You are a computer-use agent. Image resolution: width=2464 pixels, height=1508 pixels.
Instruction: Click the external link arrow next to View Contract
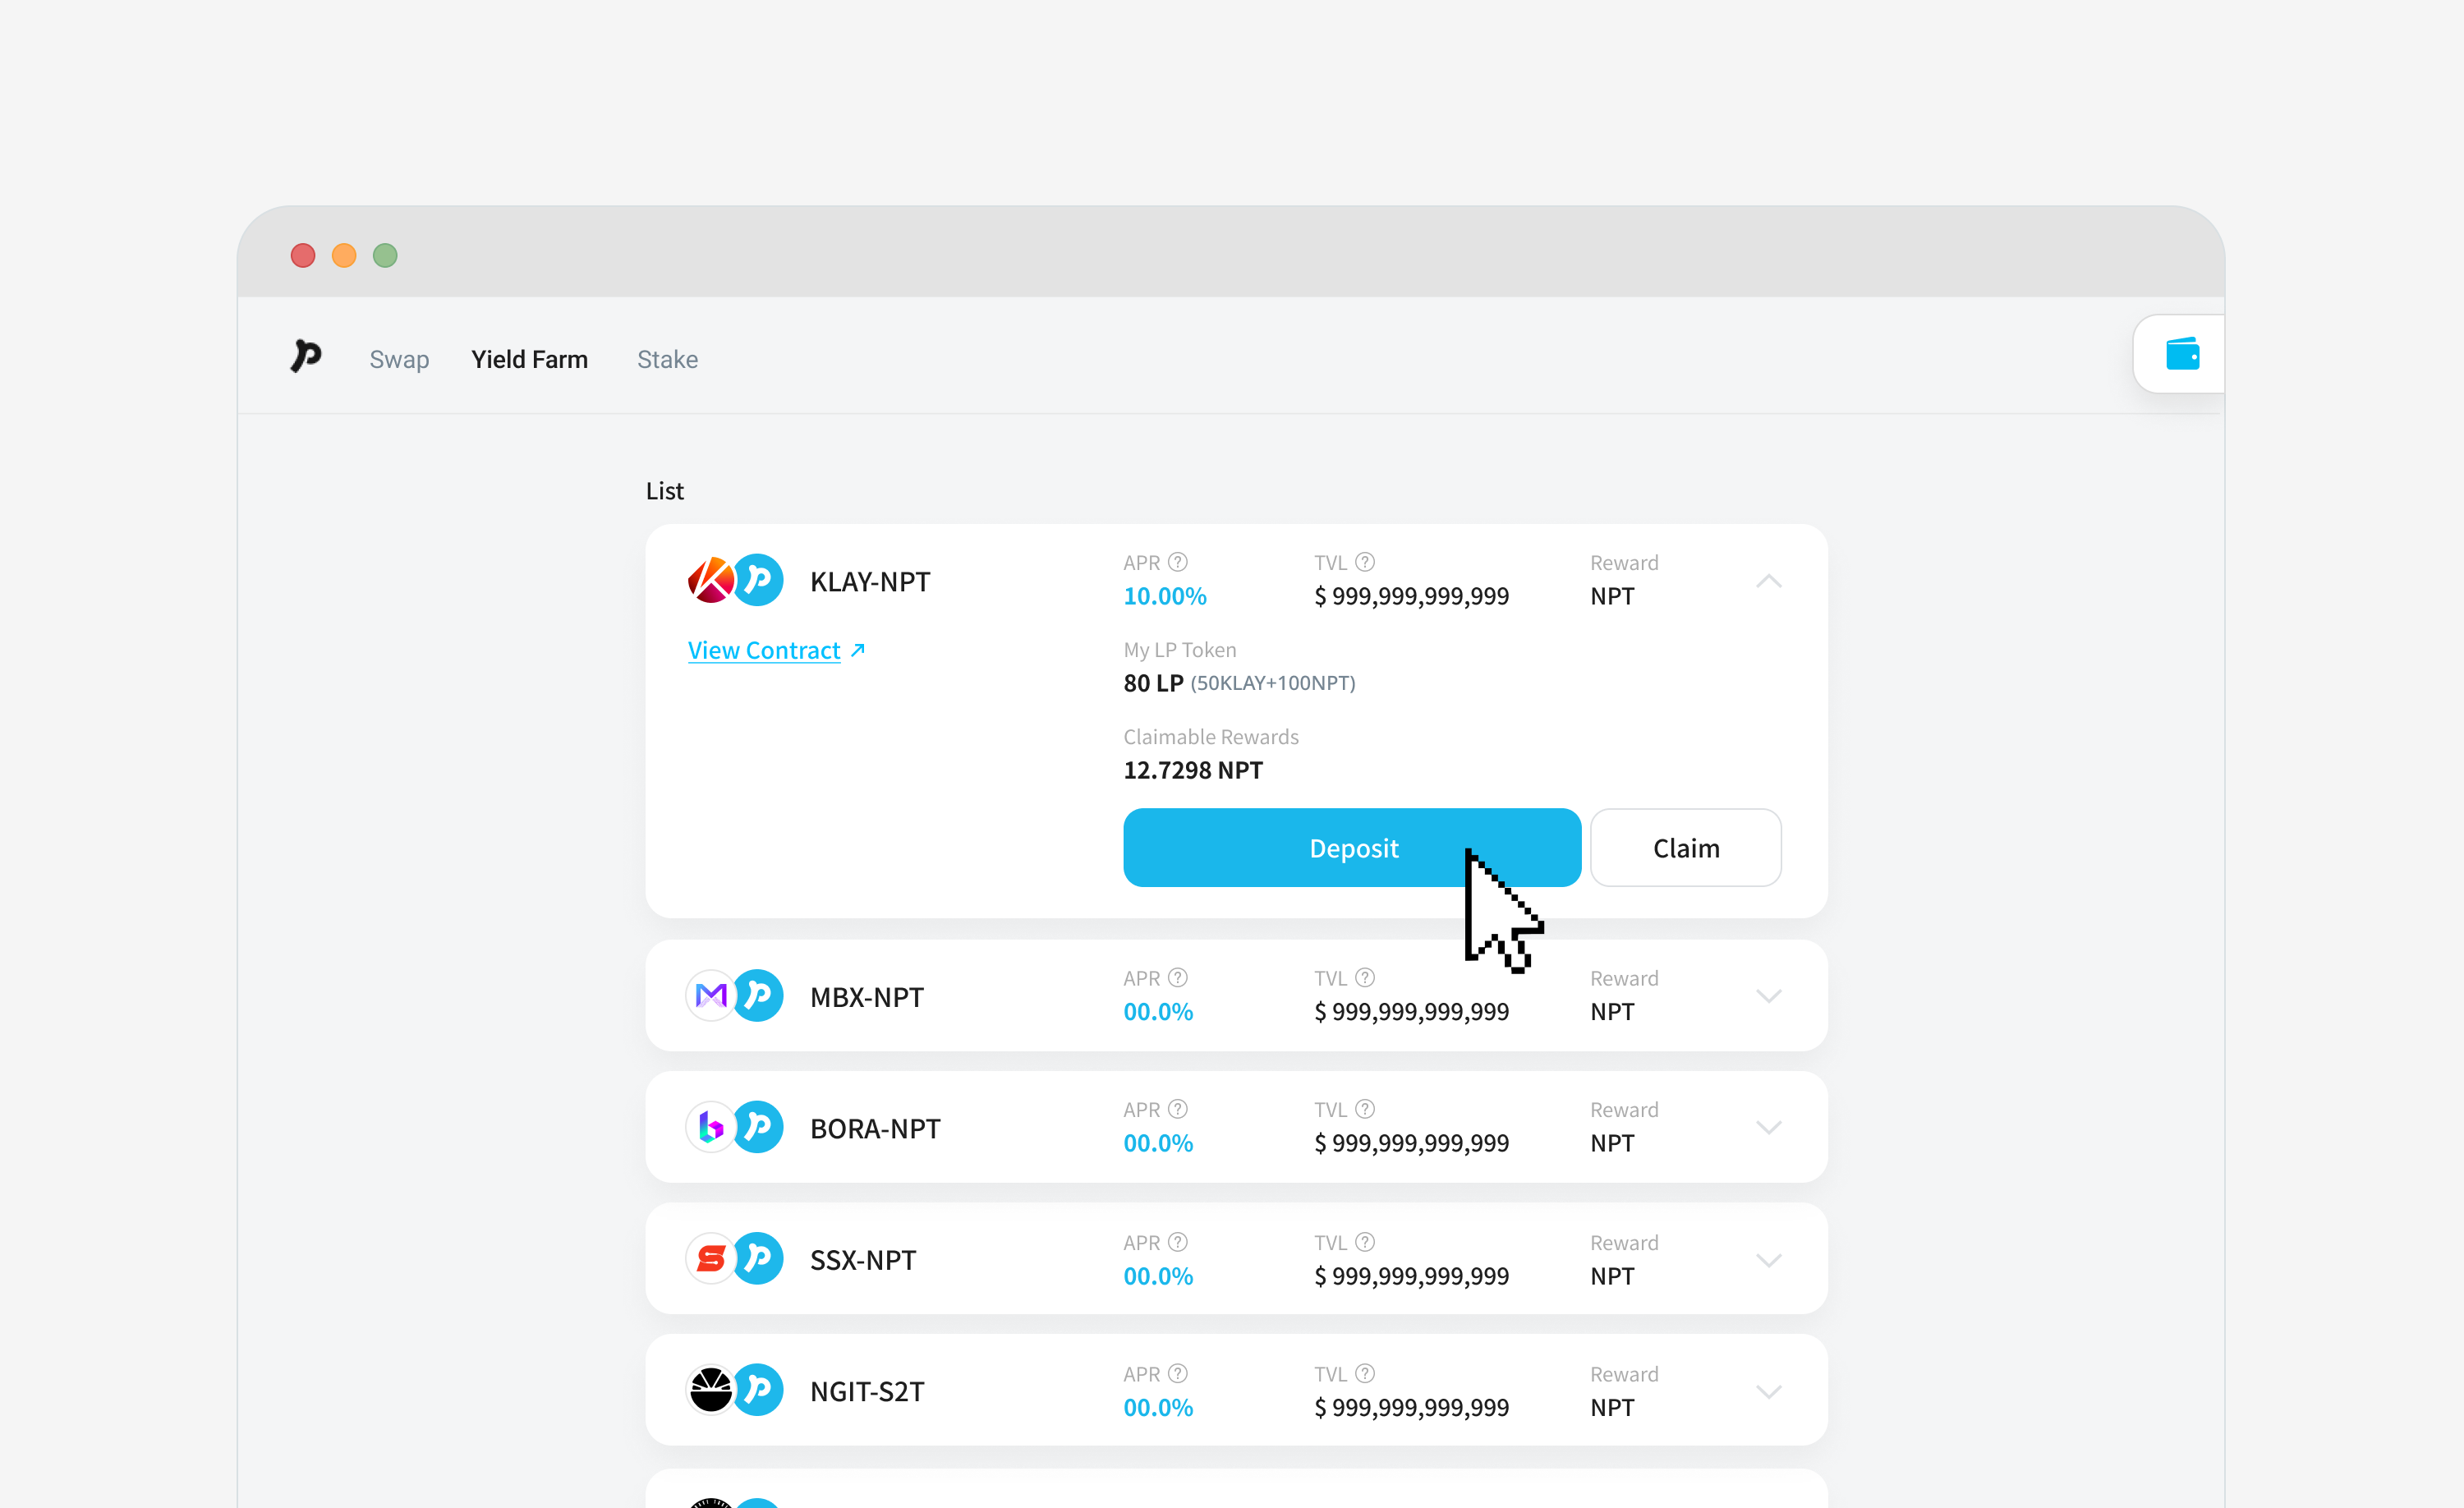858,650
